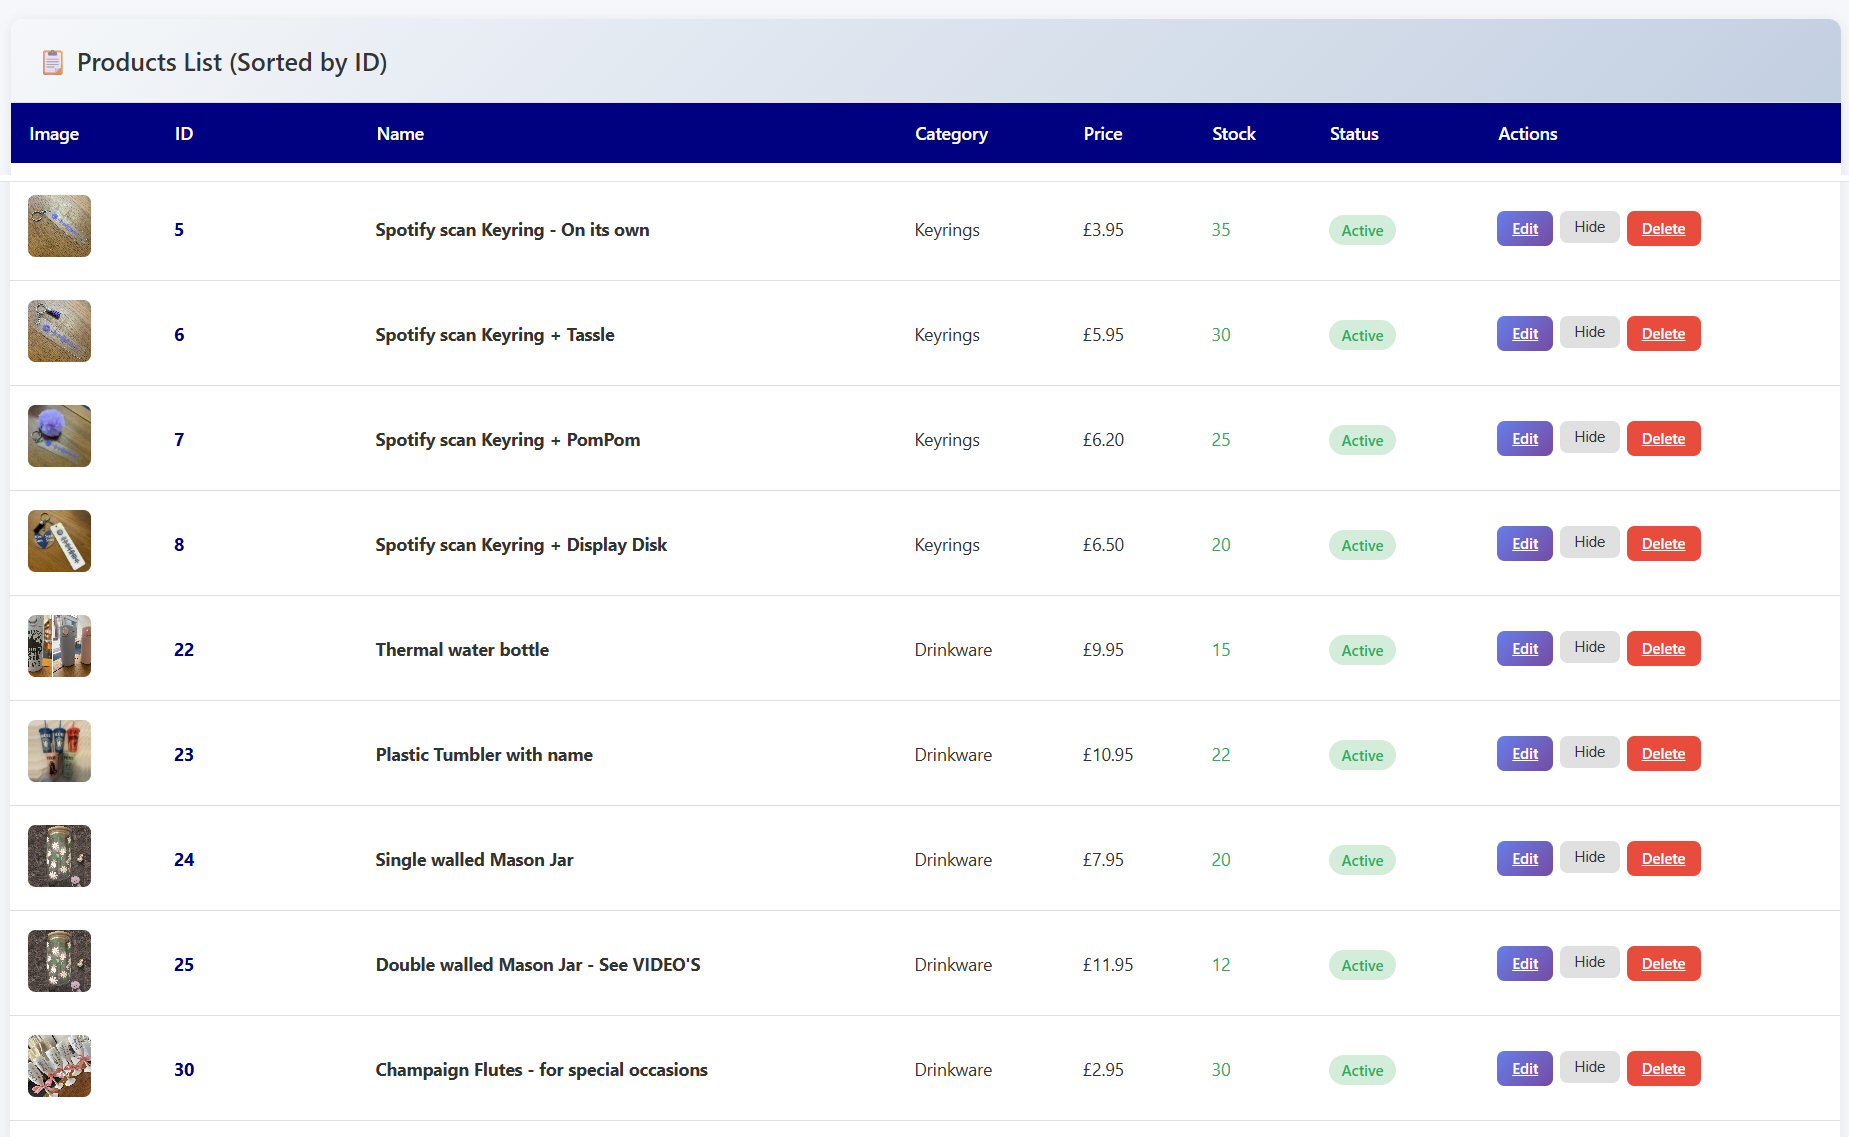Select the Champaign Flutes product image
The width and height of the screenshot is (1849, 1137).
pyautogui.click(x=59, y=1066)
